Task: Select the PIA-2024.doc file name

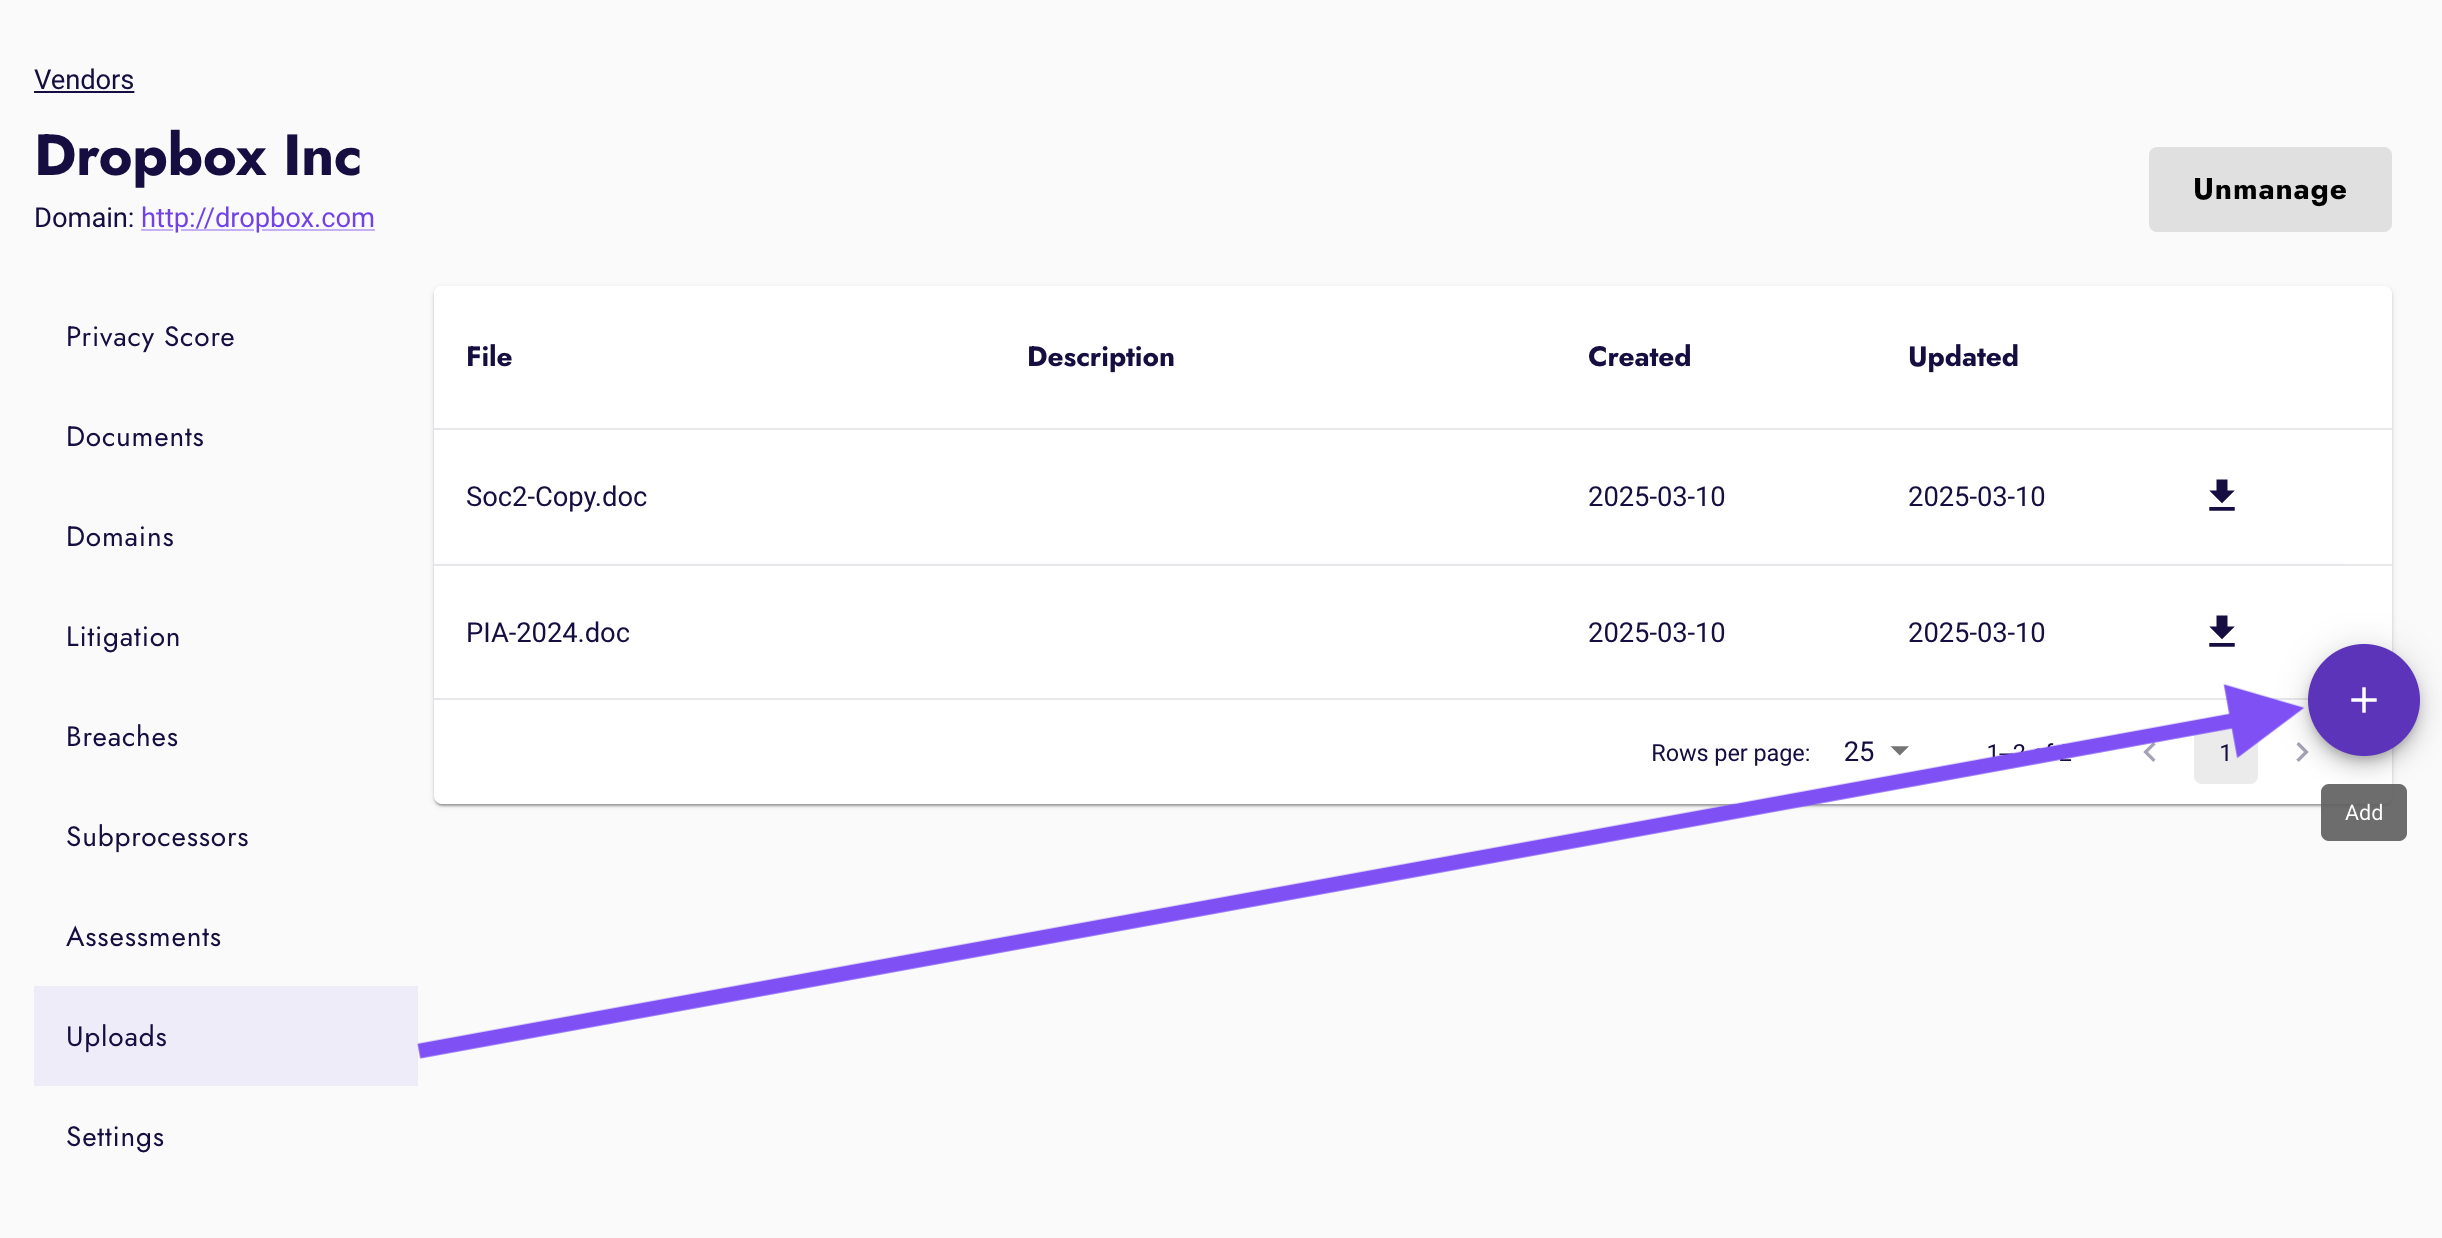Action: click(548, 633)
